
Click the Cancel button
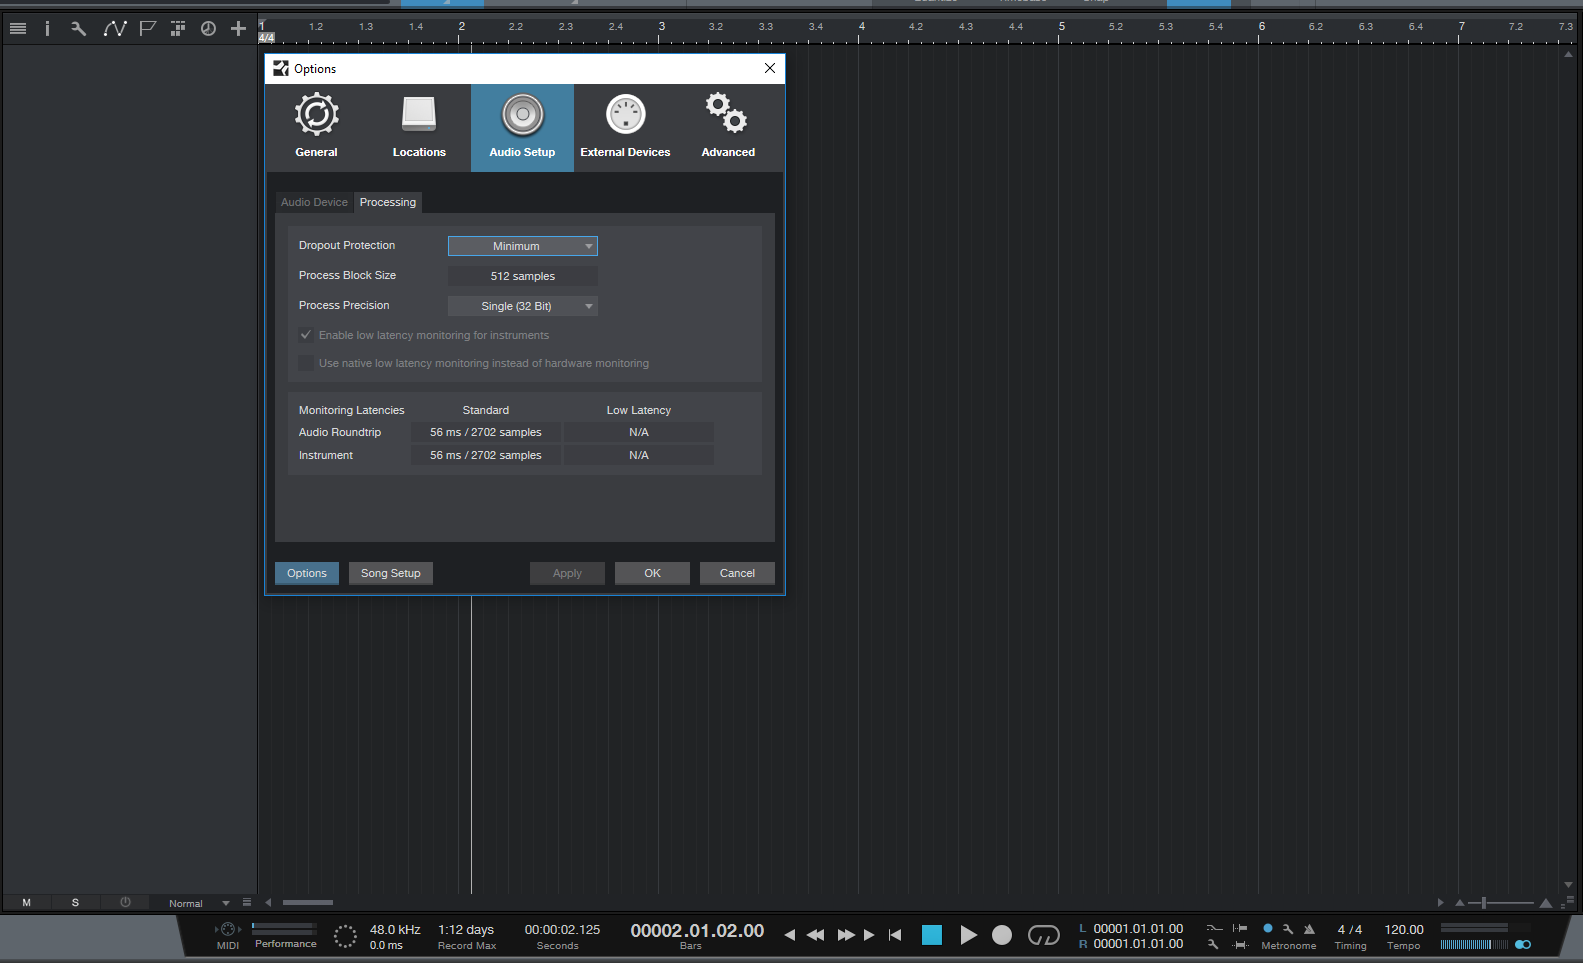point(737,573)
